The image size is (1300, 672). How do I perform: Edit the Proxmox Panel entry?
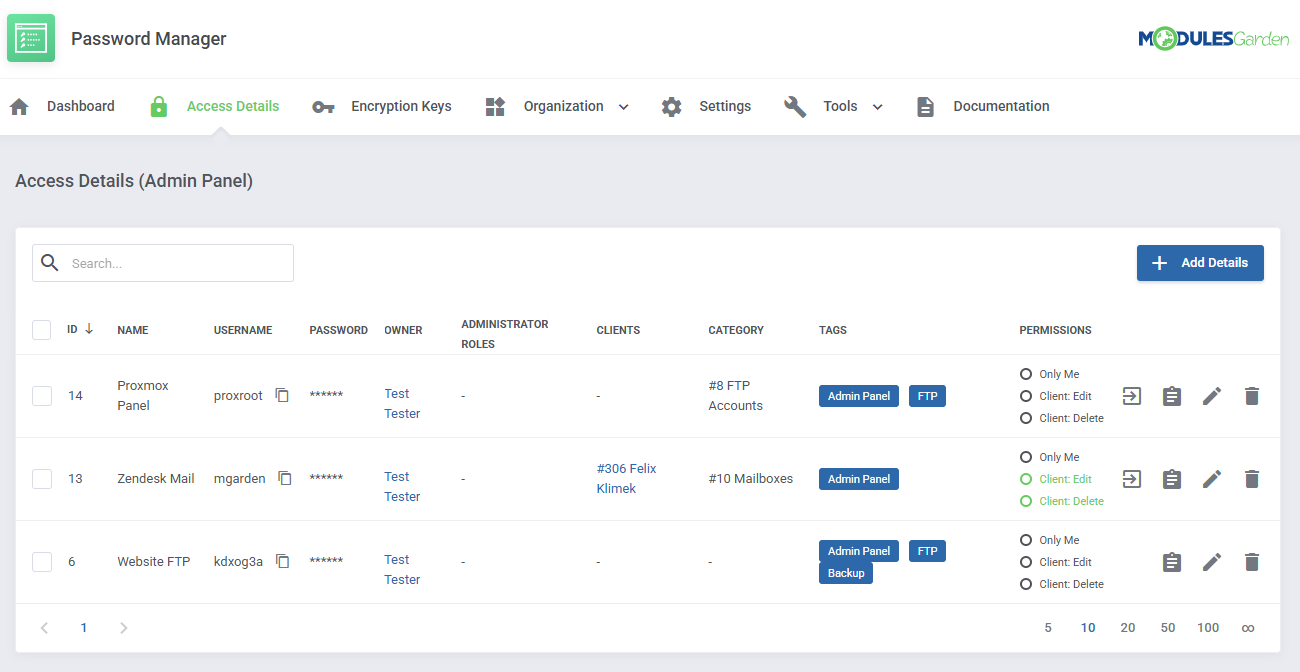[x=1212, y=396]
